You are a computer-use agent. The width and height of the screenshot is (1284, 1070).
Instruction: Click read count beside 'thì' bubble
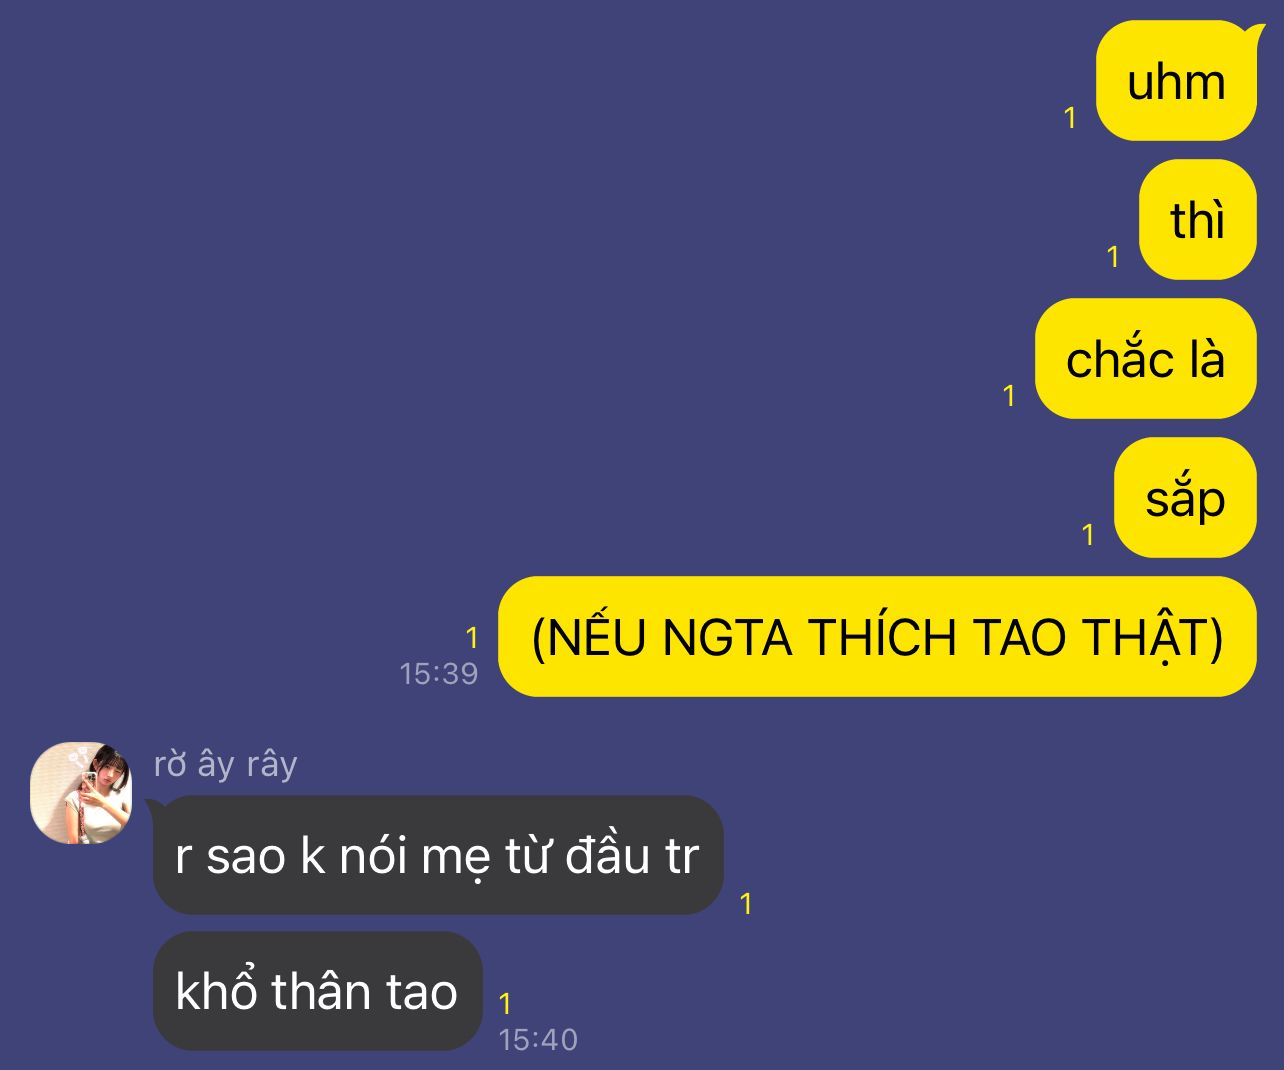[x=1113, y=257]
